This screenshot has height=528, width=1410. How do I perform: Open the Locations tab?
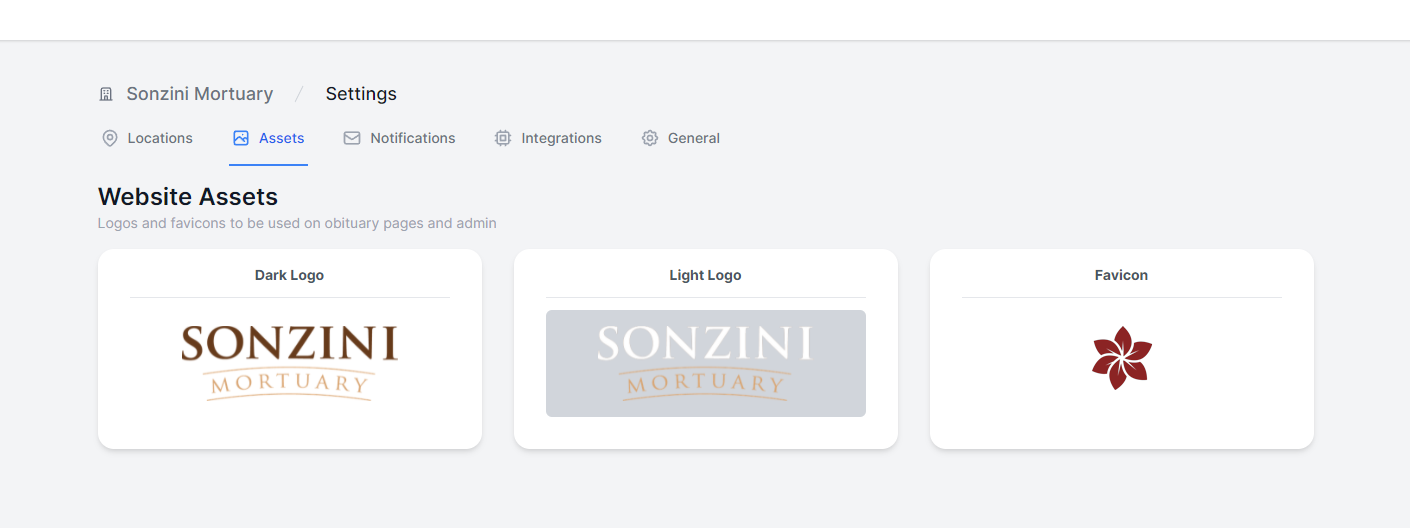[148, 138]
